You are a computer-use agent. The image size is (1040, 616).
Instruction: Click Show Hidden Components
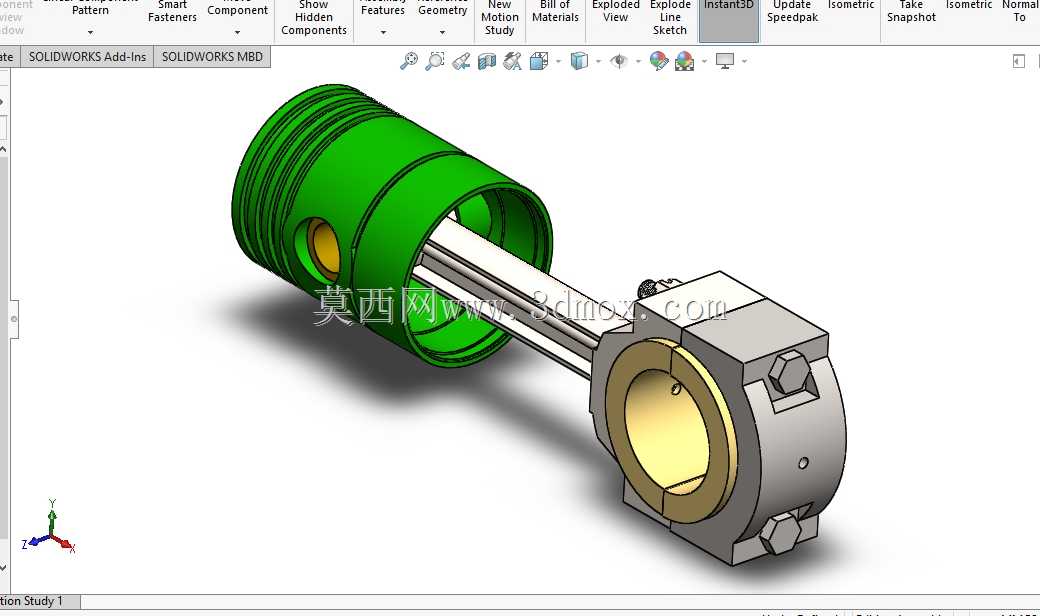click(x=314, y=18)
